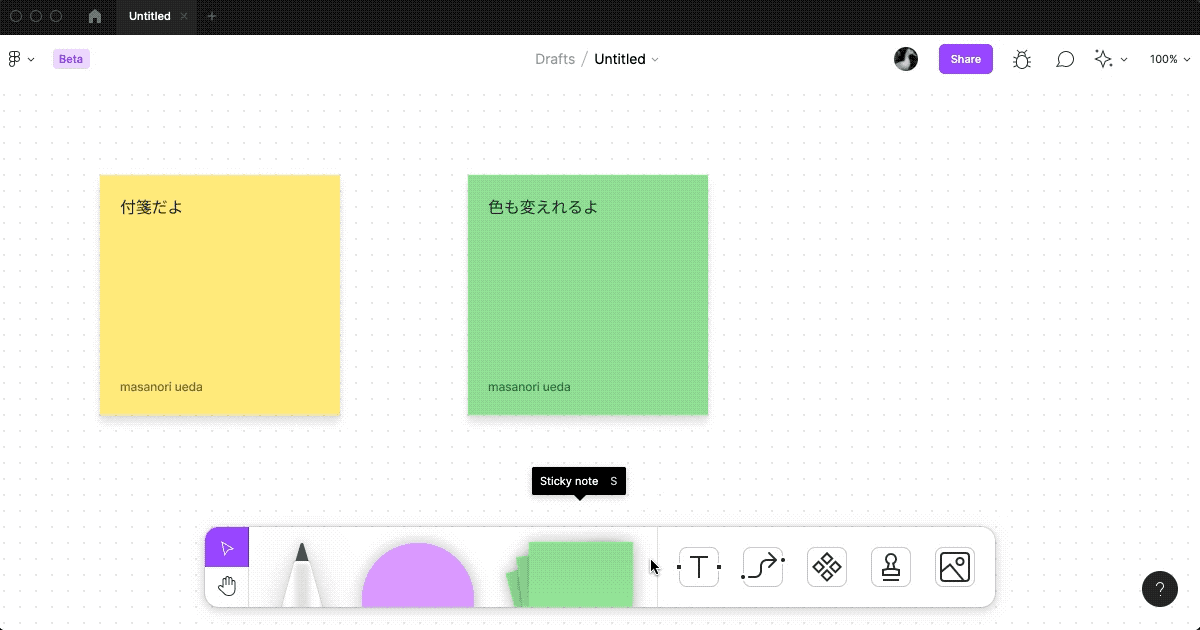Report a bug via the bug icon
1200x630 pixels.
[1022, 59]
